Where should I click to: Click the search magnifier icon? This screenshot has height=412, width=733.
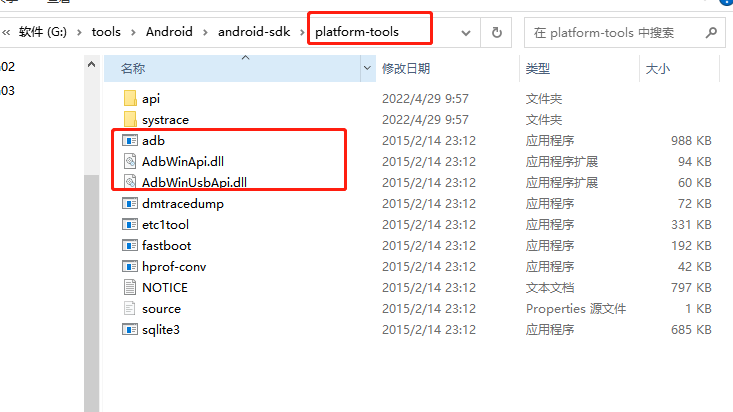click(711, 32)
